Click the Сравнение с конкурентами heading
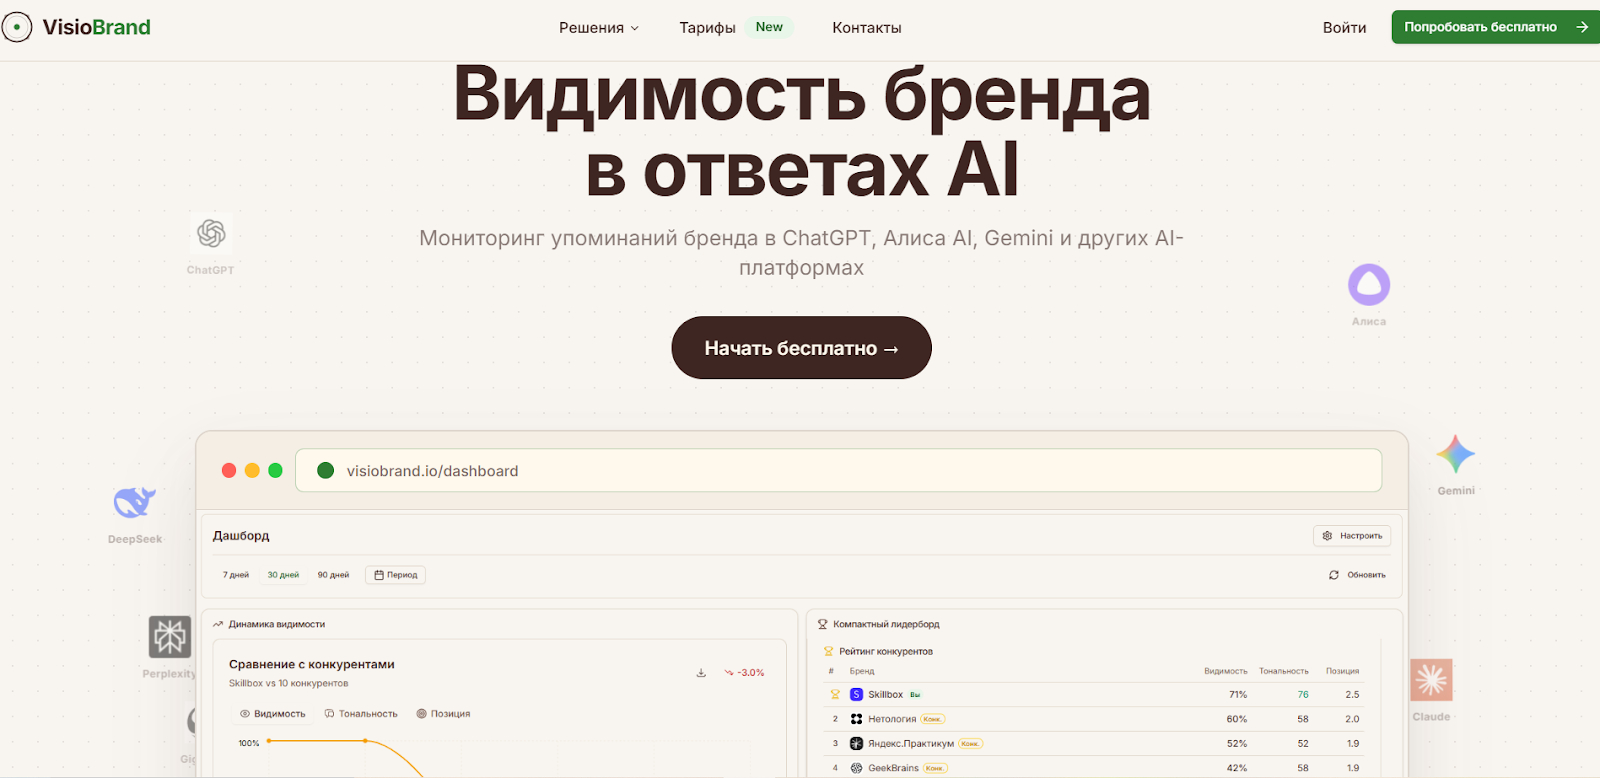This screenshot has height=778, width=1600. click(x=312, y=664)
